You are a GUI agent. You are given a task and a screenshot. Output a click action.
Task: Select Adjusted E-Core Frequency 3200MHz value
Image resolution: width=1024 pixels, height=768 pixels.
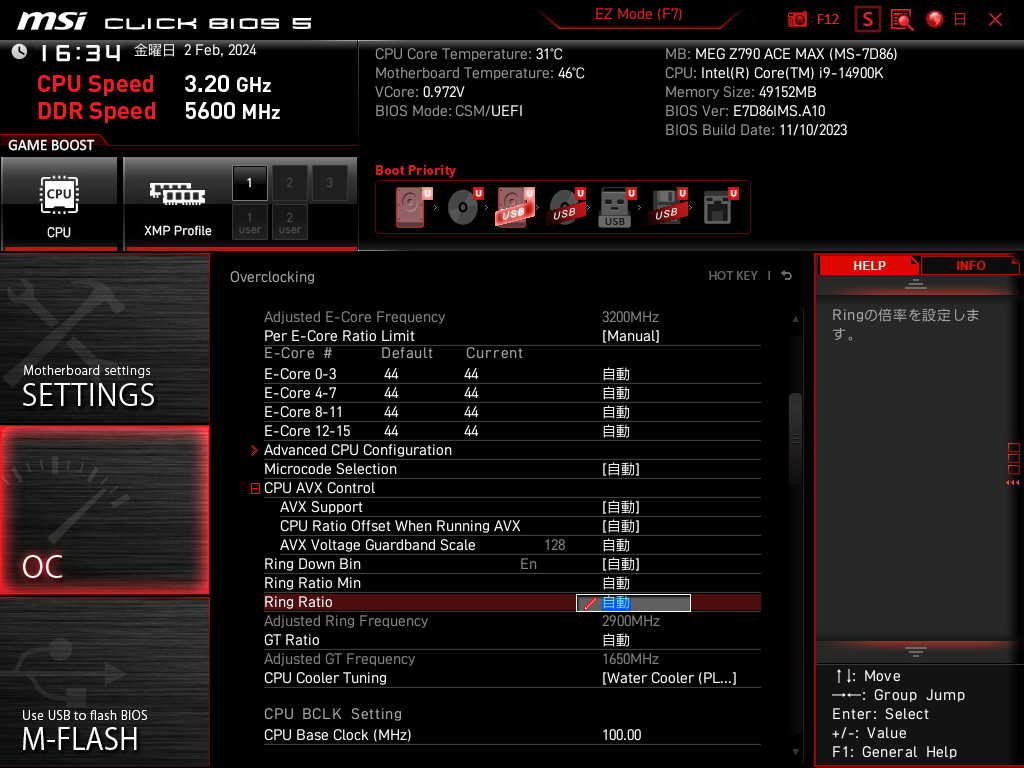[x=630, y=317]
